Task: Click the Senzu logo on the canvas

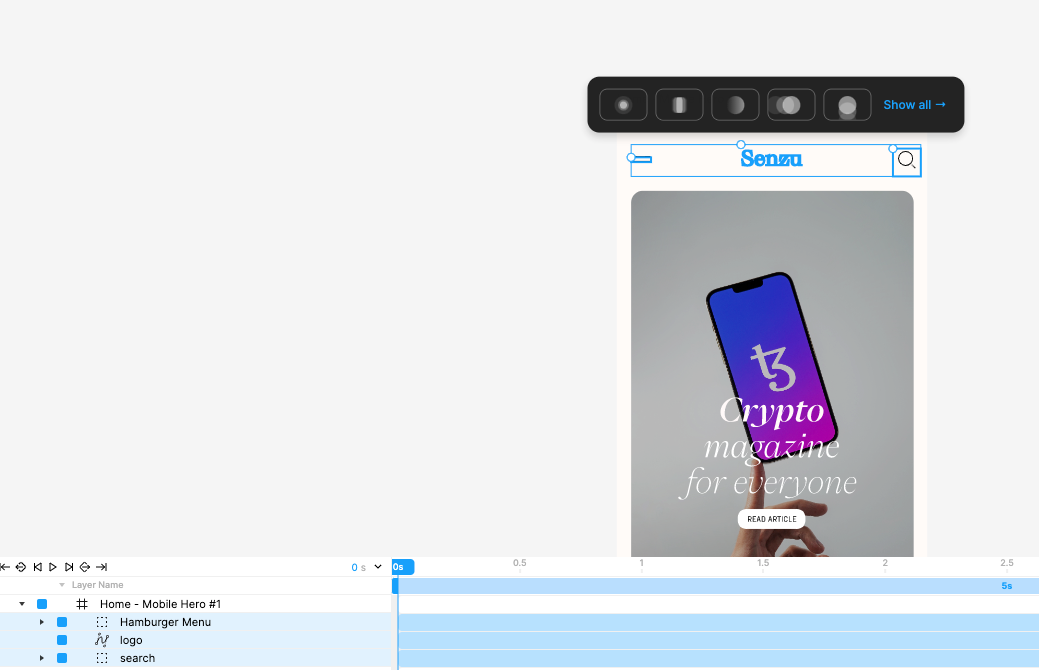Action: (771, 158)
